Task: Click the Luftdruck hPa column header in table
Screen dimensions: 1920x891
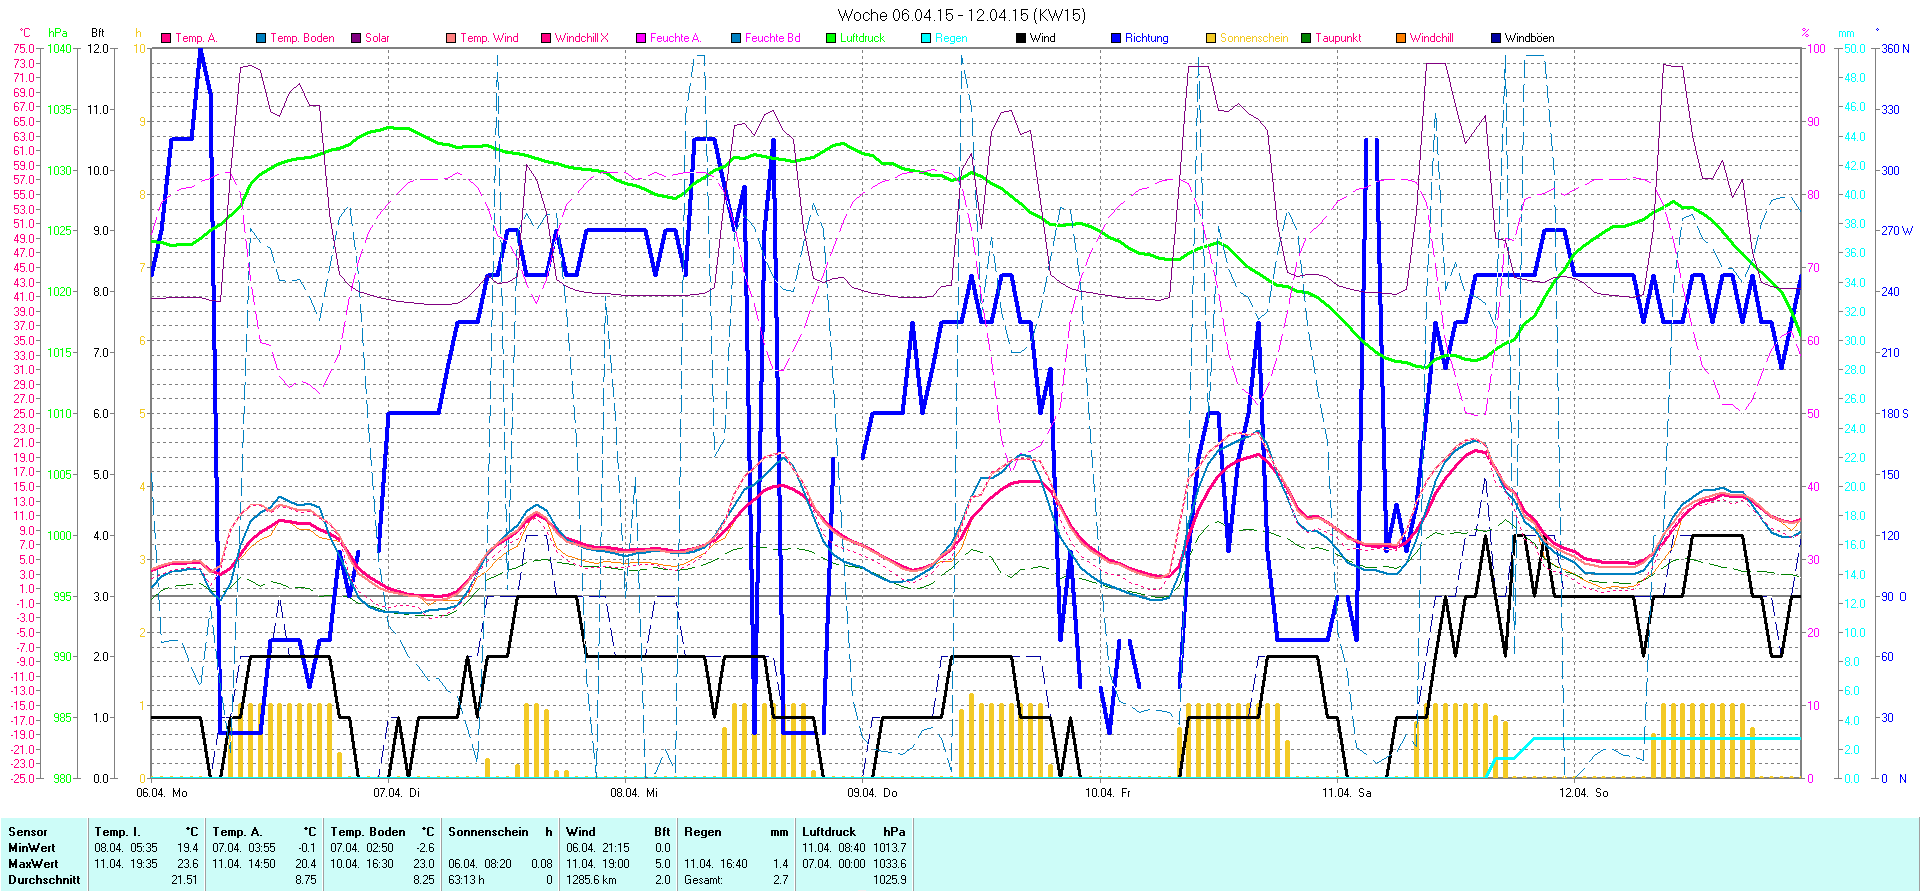Action: 853,832
